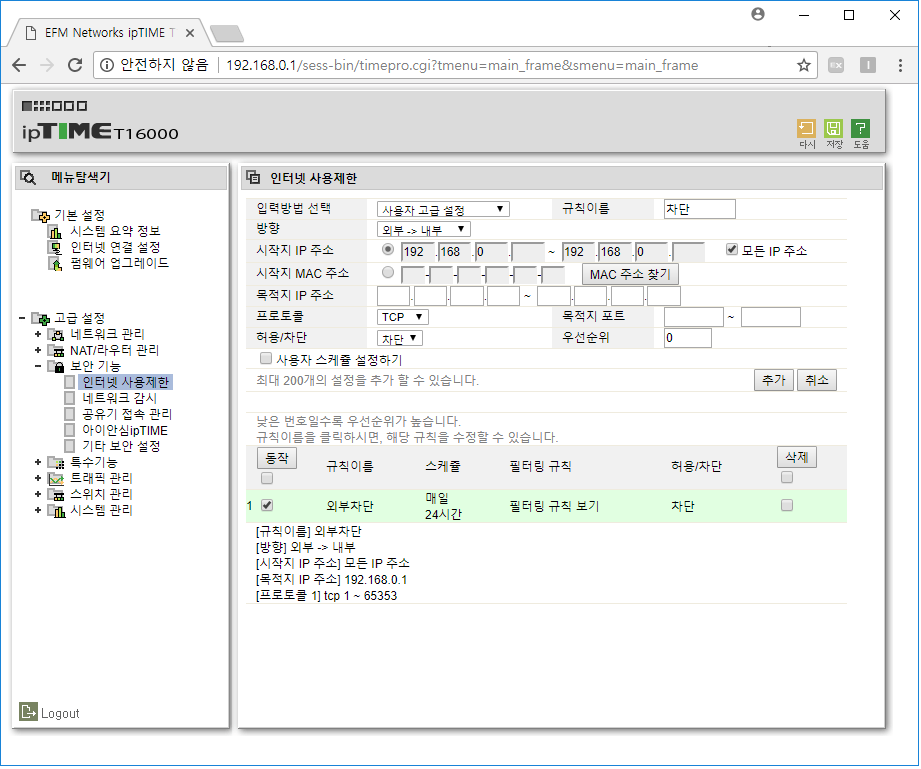Click the 트래픽 관리 graph icon

(56, 480)
